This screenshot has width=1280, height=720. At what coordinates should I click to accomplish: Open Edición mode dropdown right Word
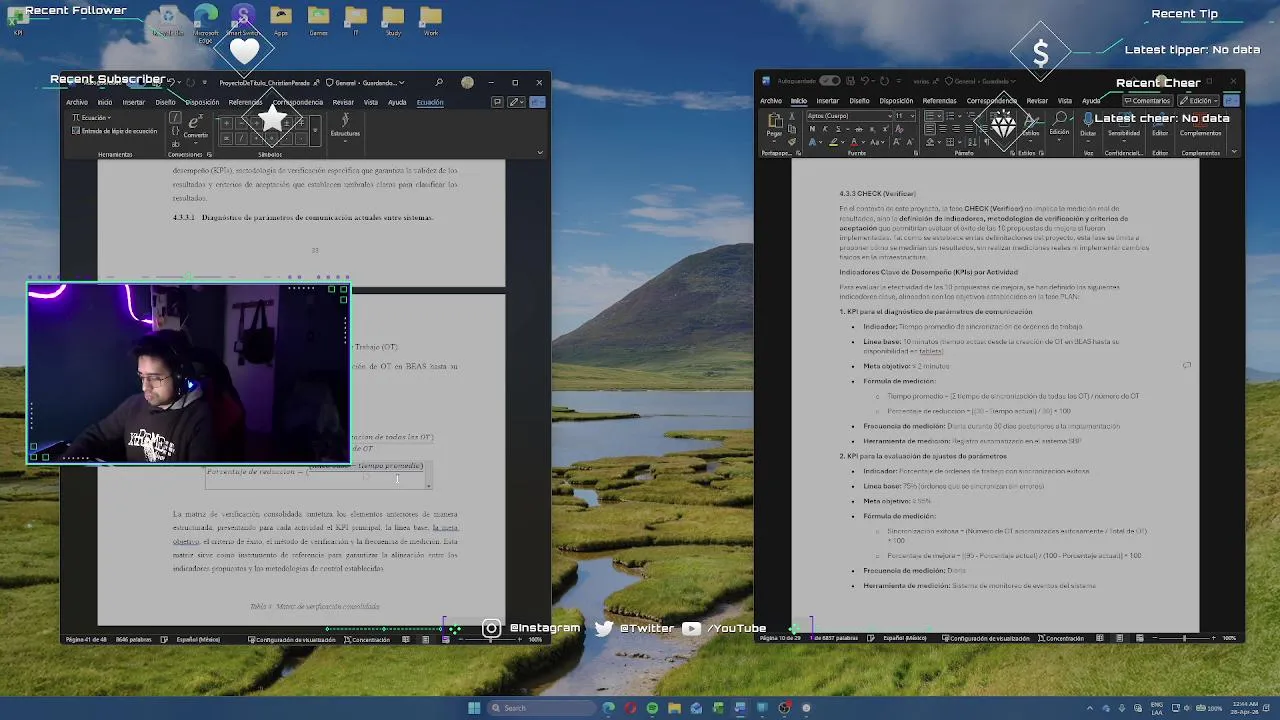tap(1198, 101)
